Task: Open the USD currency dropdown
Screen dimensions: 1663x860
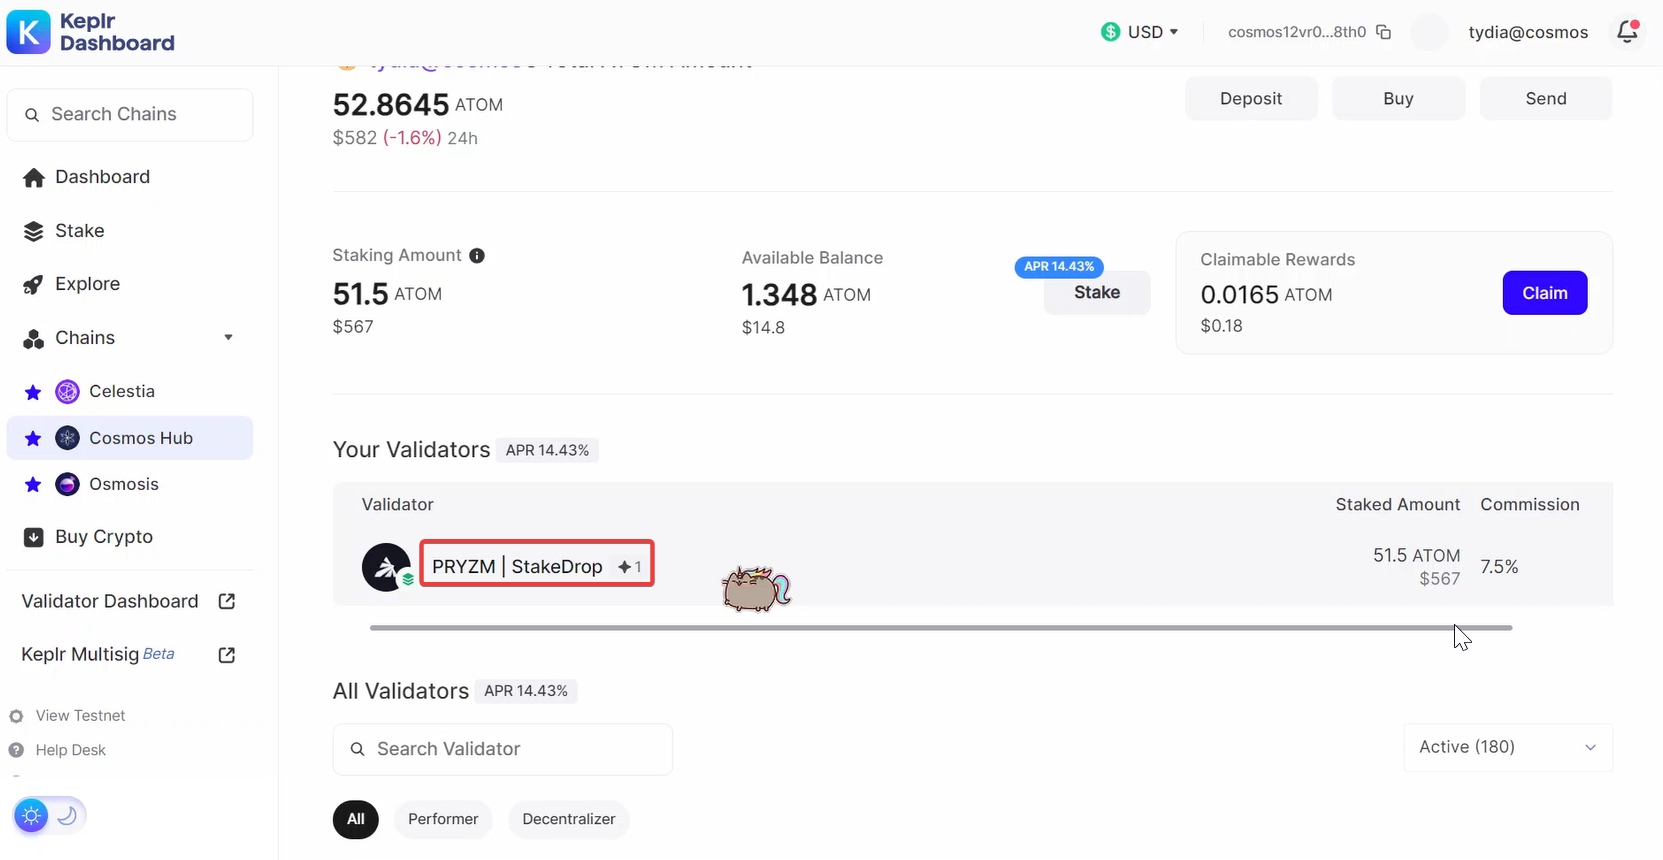Action: 1140,32
